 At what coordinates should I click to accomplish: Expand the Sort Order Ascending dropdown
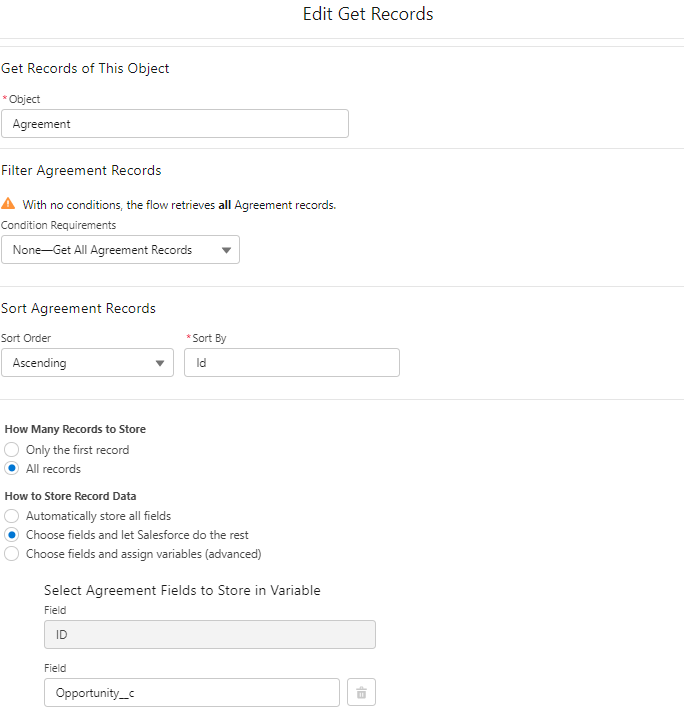pos(87,363)
